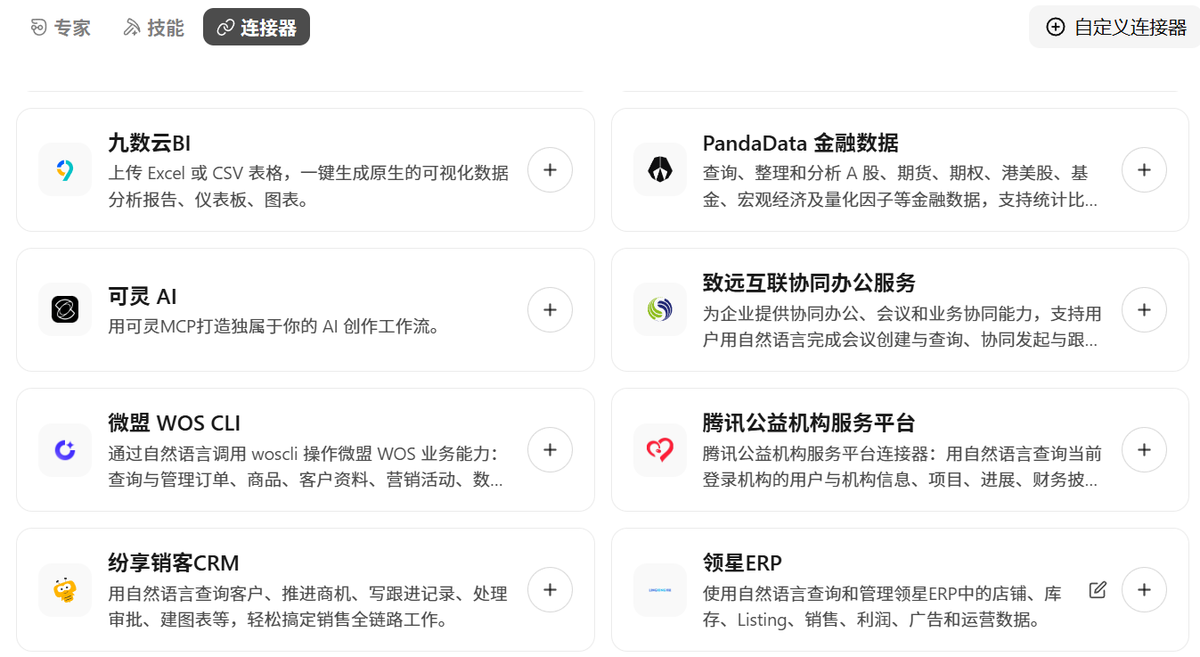
Task: Click the 致远互联 swirl logo icon
Action: pos(660,310)
